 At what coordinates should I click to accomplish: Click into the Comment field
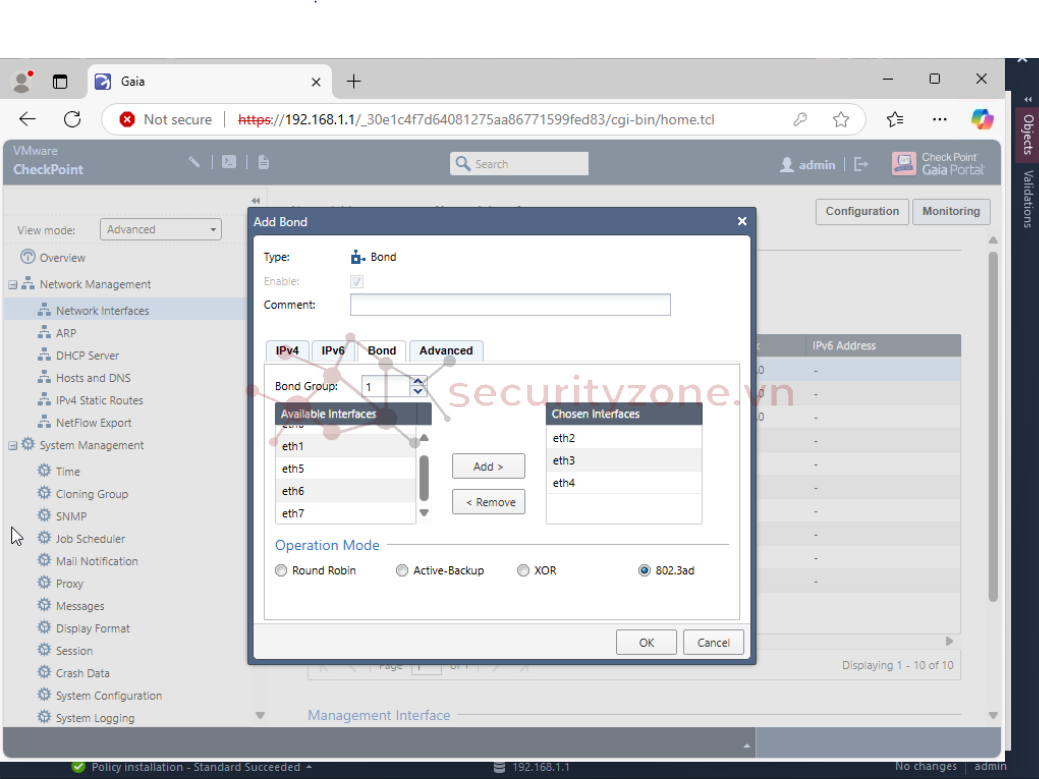coord(510,305)
